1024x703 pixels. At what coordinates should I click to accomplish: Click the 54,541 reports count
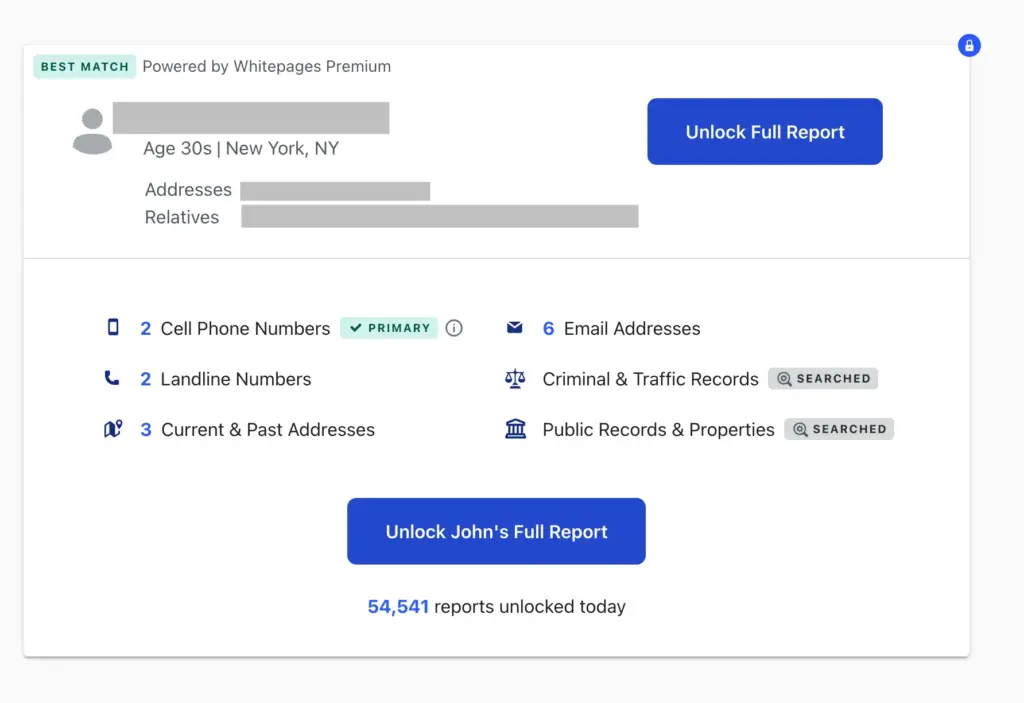coord(398,606)
